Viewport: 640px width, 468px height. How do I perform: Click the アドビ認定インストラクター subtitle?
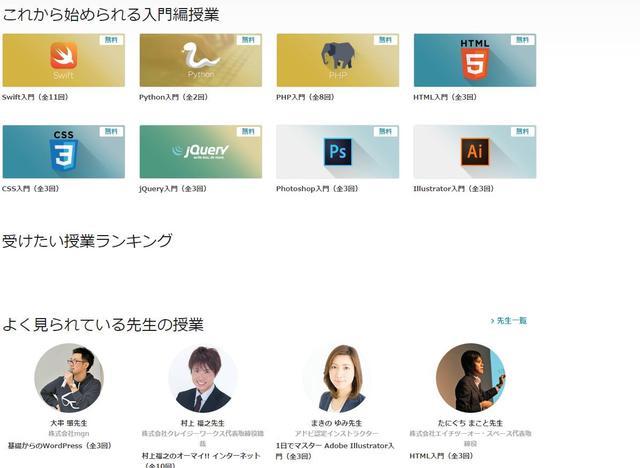point(337,433)
